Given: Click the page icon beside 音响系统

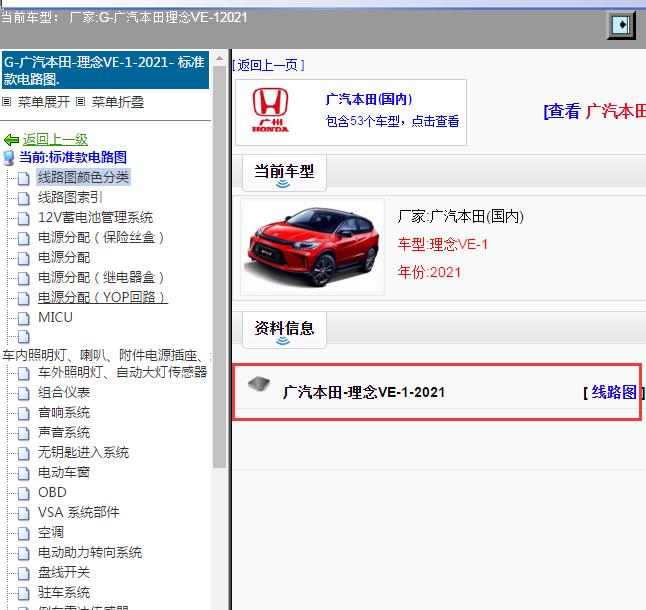Looking at the screenshot, I should [x=24, y=413].
